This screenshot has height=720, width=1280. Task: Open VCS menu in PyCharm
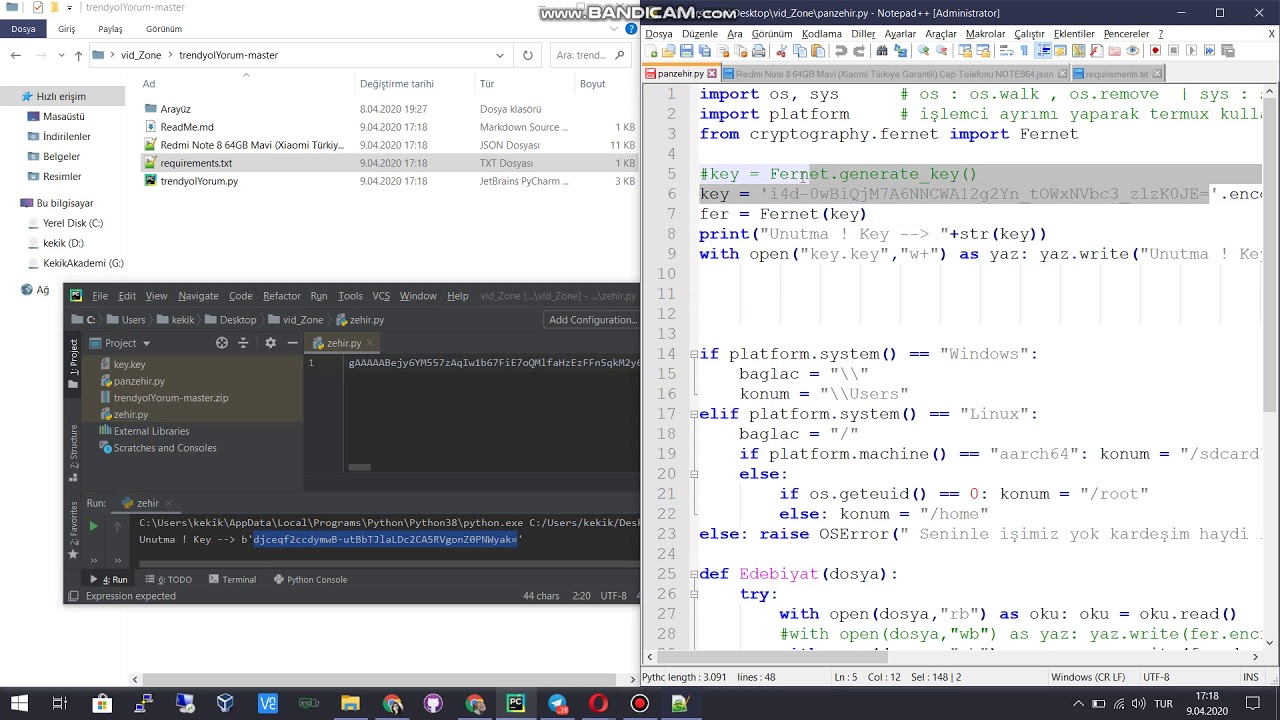click(x=381, y=296)
